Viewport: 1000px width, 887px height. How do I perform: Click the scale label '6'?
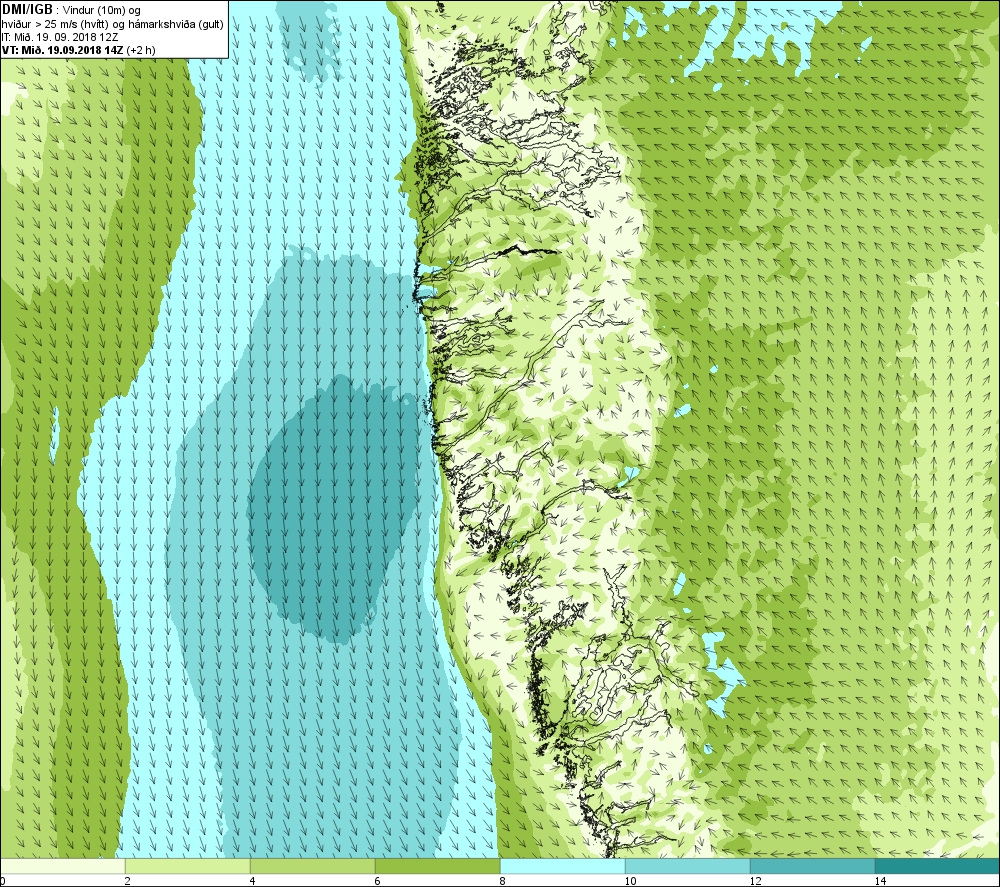(x=378, y=881)
